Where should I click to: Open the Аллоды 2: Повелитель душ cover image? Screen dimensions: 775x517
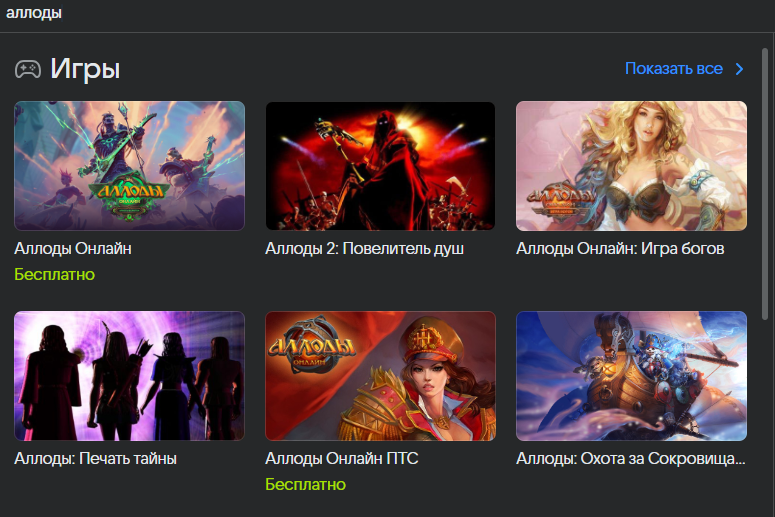pos(380,166)
